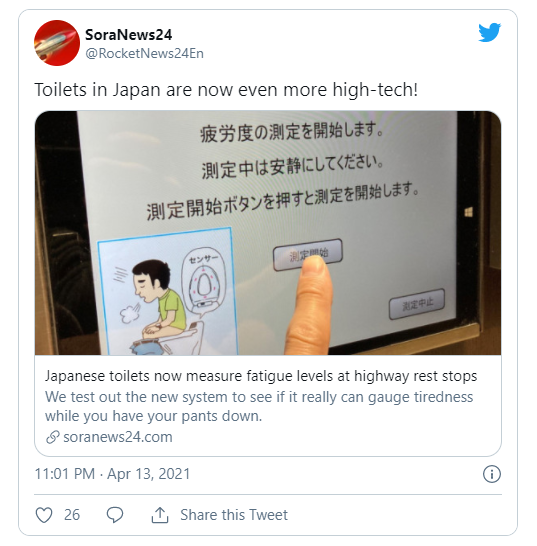This screenshot has height=546, width=537.
Task: Like the tweet with the heart icon
Action: click(x=44, y=515)
